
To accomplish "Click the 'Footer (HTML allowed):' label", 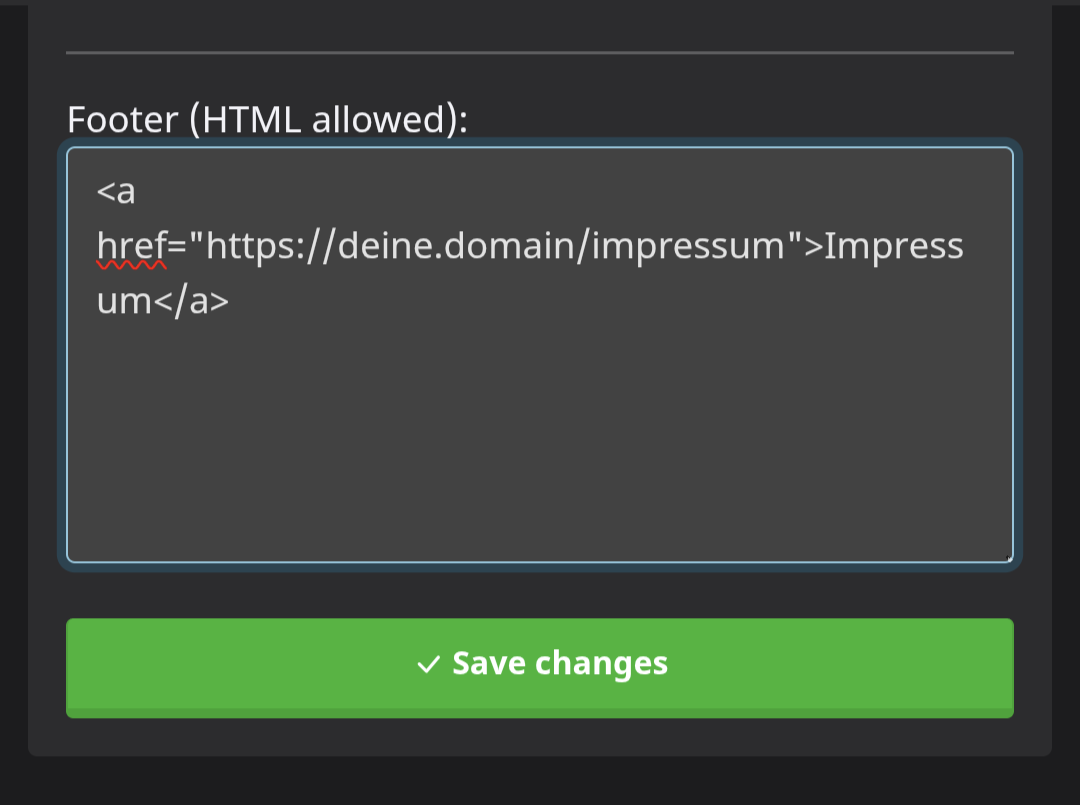I will [x=267, y=119].
